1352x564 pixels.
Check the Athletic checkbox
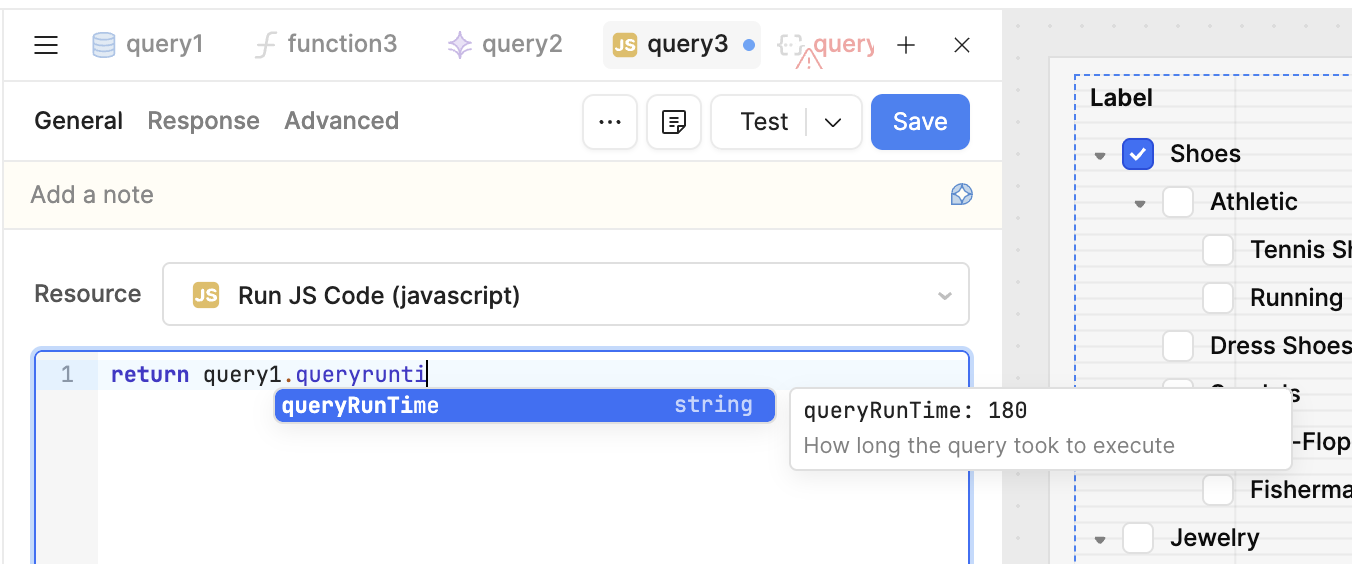coord(1178,202)
